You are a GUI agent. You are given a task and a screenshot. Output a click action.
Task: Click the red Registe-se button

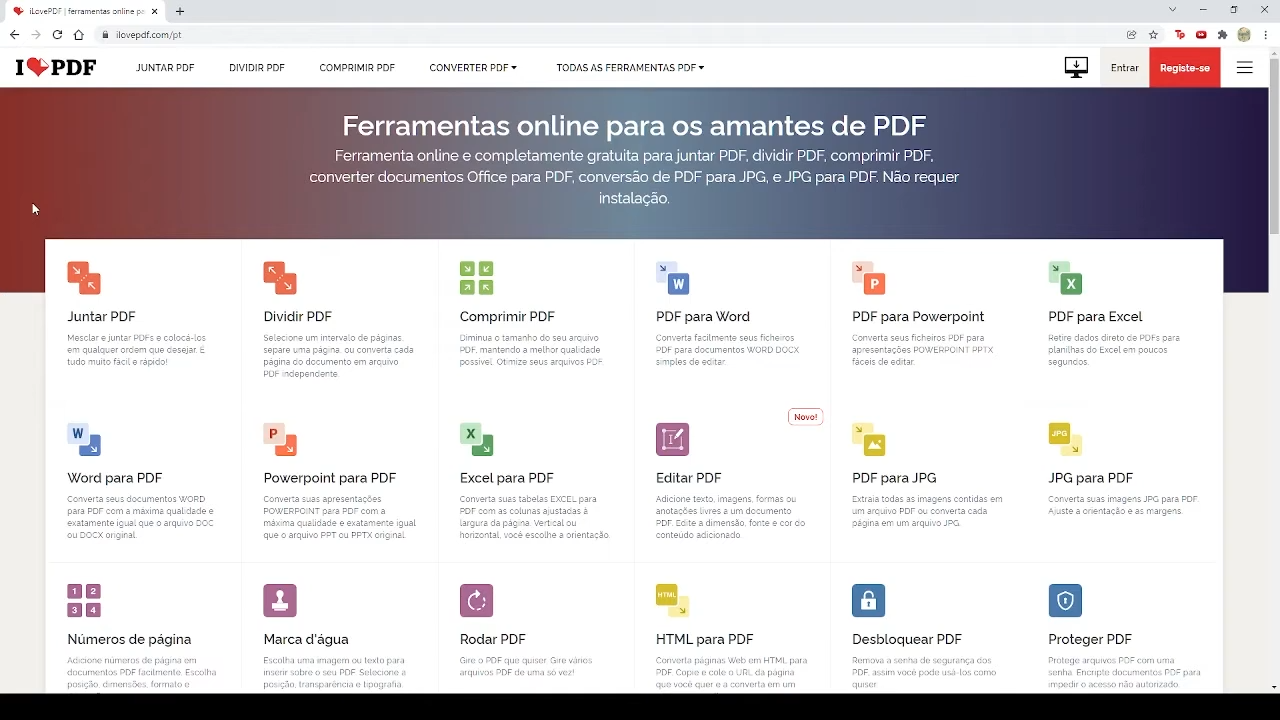tap(1184, 68)
